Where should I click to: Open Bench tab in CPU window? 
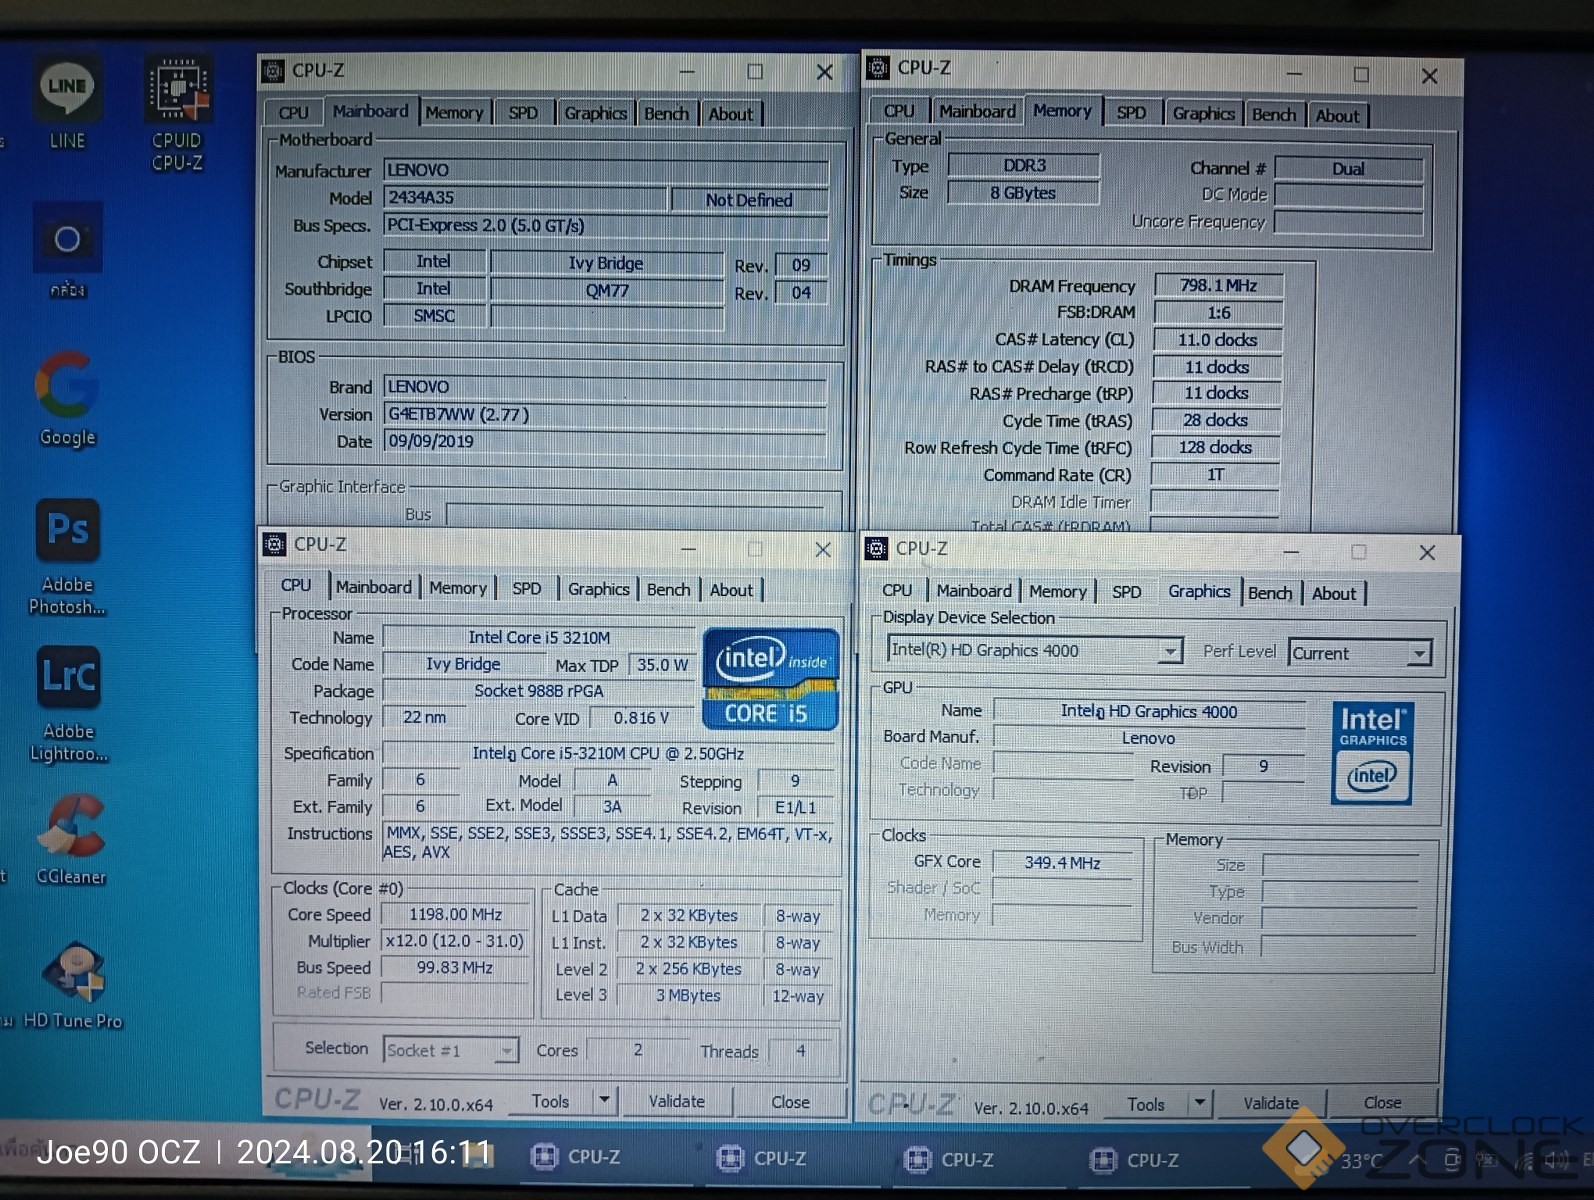coord(668,590)
